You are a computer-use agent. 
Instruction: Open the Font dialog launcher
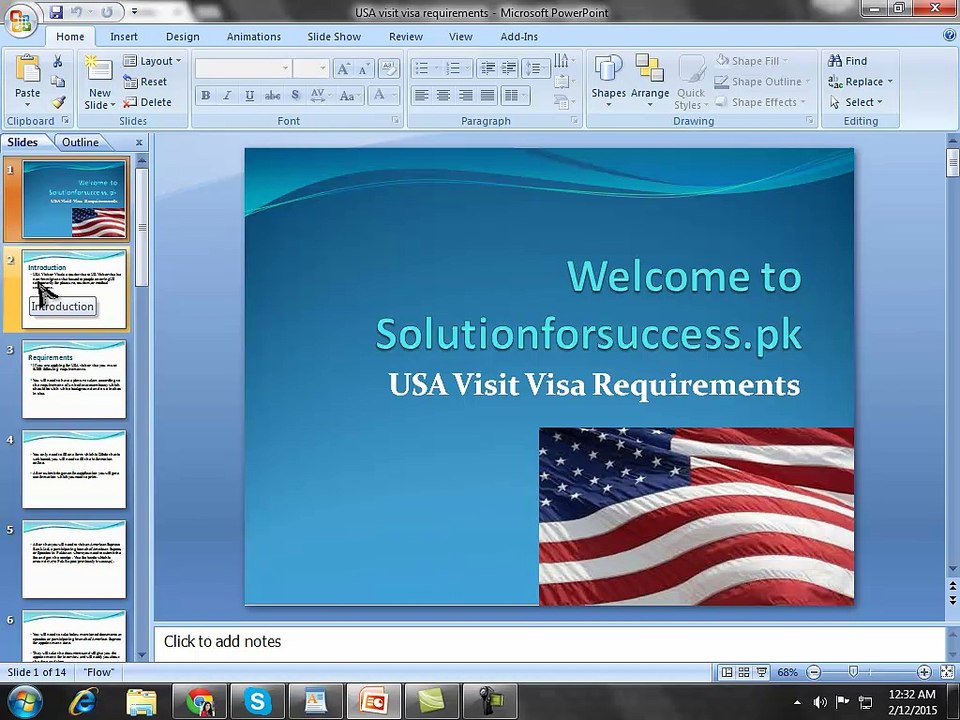(x=396, y=121)
